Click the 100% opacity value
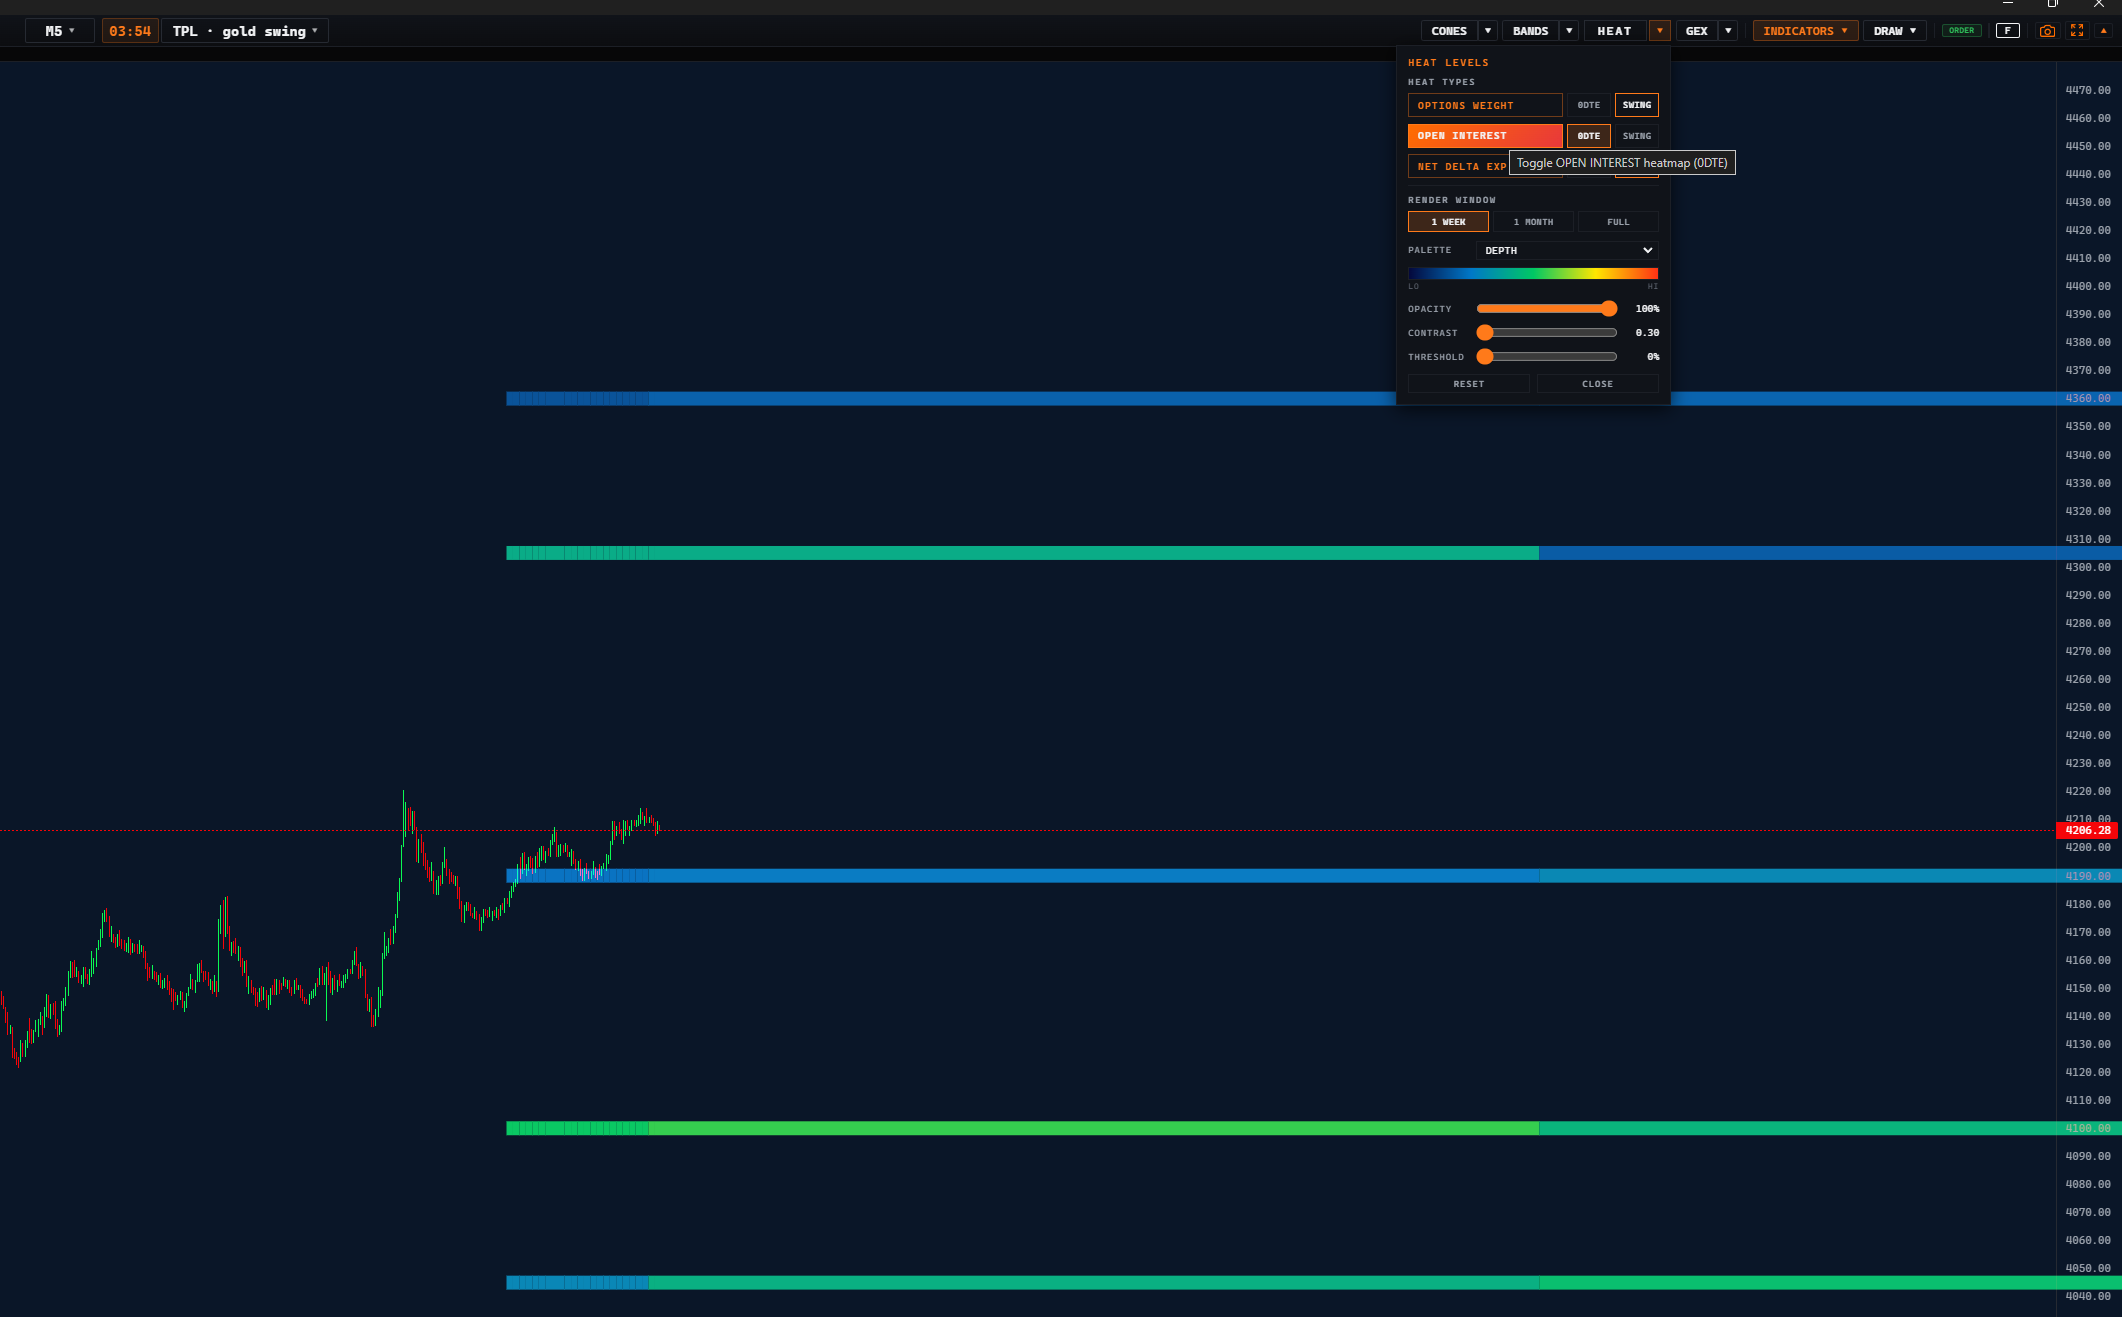Screen dimensions: 2122x1317 click(1647, 309)
